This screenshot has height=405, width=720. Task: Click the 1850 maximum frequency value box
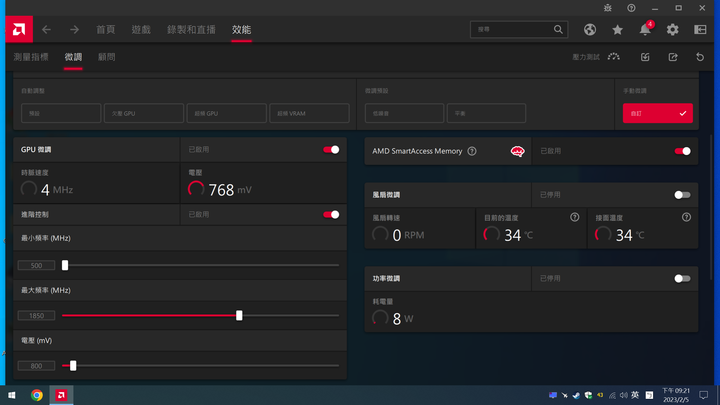[36, 315]
